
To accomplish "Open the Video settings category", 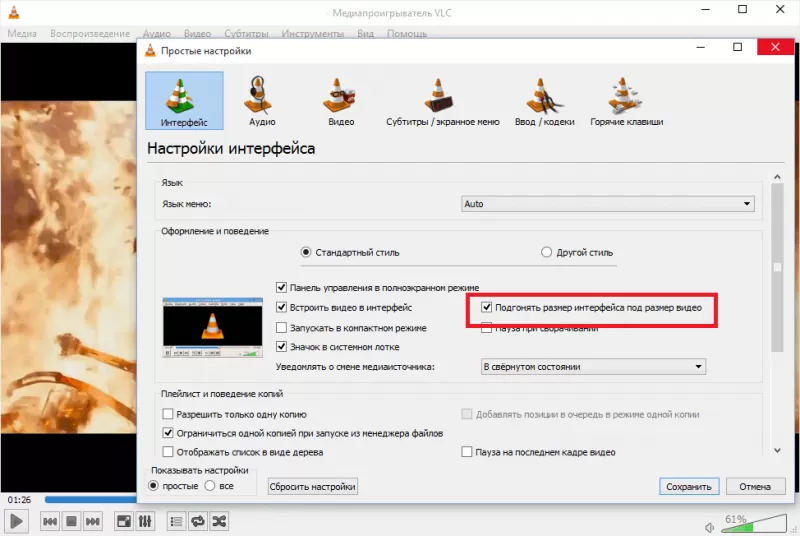I will point(341,101).
